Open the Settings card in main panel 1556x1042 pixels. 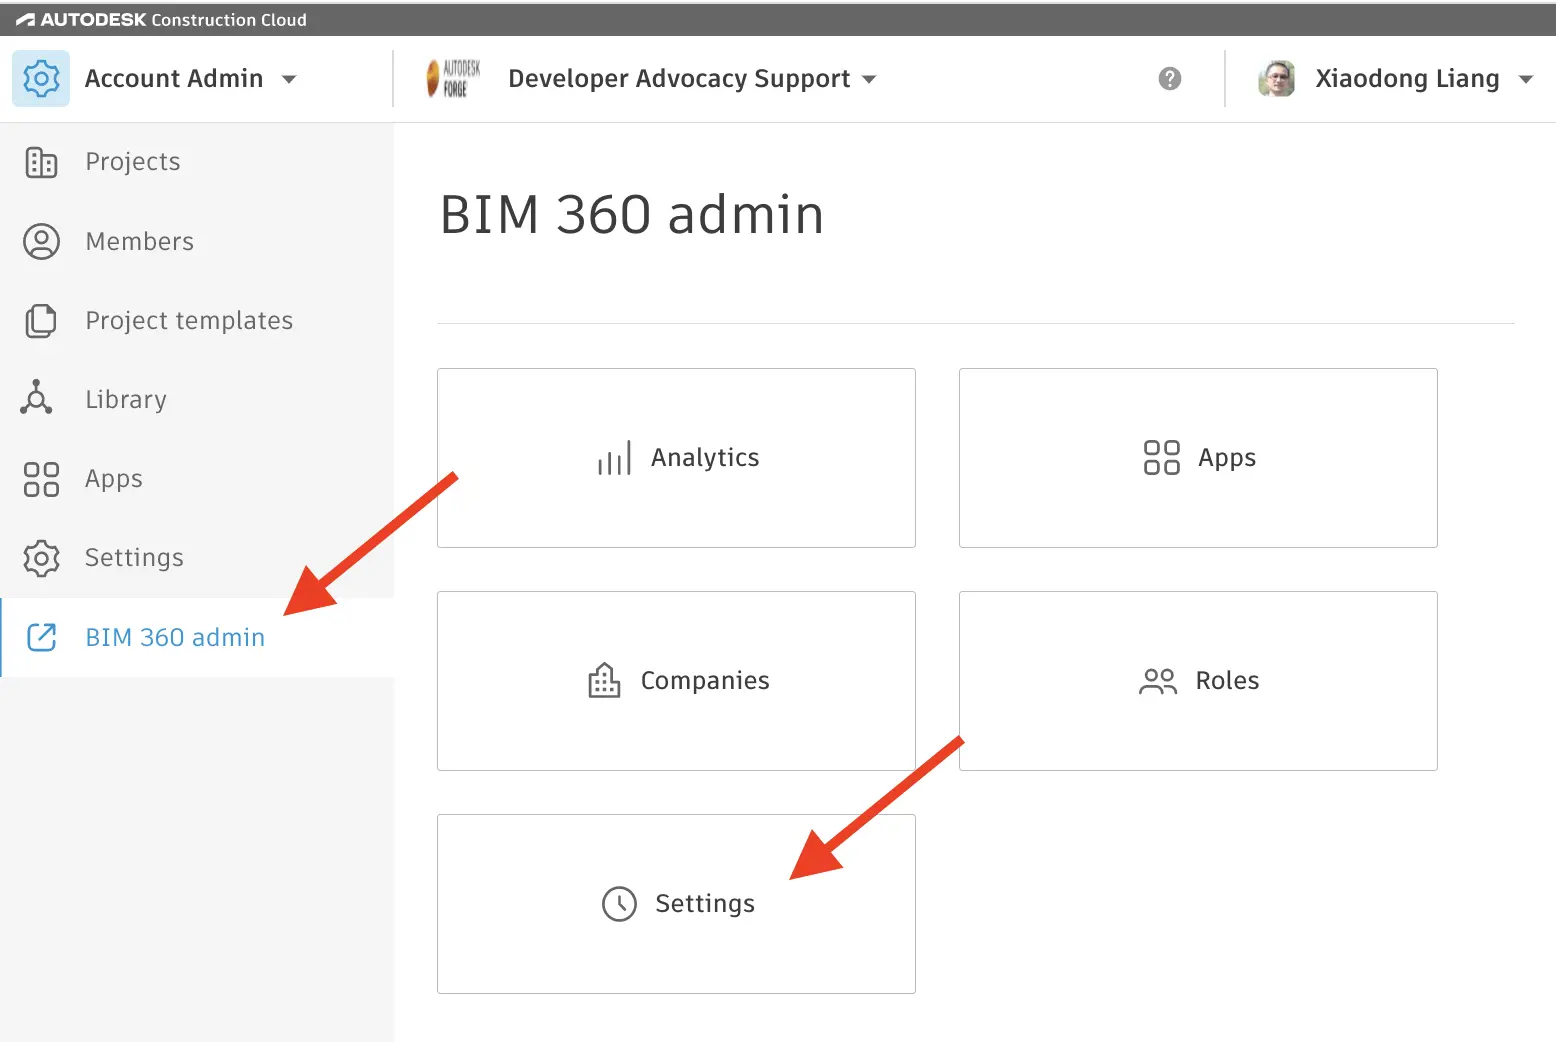(676, 904)
